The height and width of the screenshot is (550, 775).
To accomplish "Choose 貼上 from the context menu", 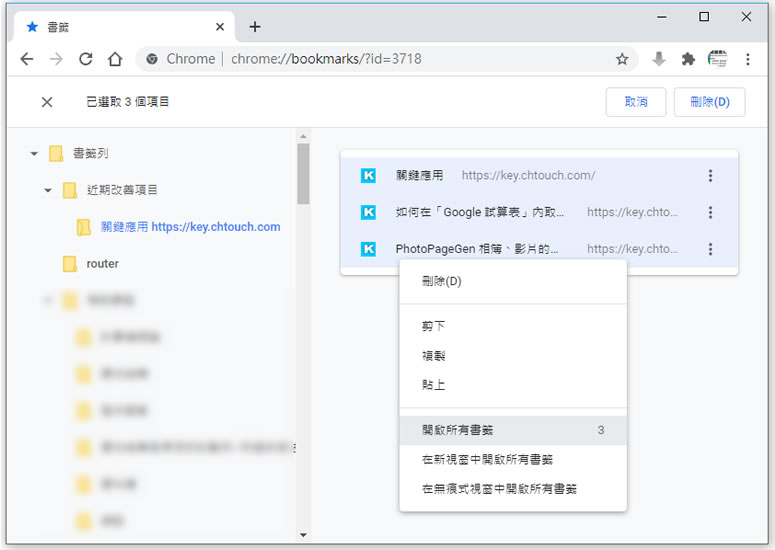I will 513,385.
